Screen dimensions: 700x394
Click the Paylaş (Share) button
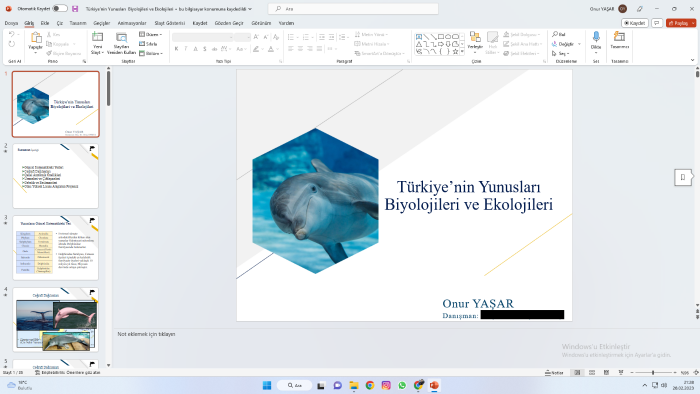[681, 23]
